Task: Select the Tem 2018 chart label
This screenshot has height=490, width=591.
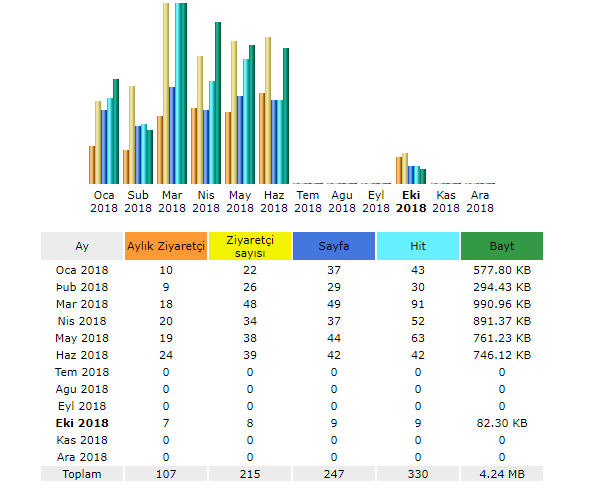Action: point(308,202)
